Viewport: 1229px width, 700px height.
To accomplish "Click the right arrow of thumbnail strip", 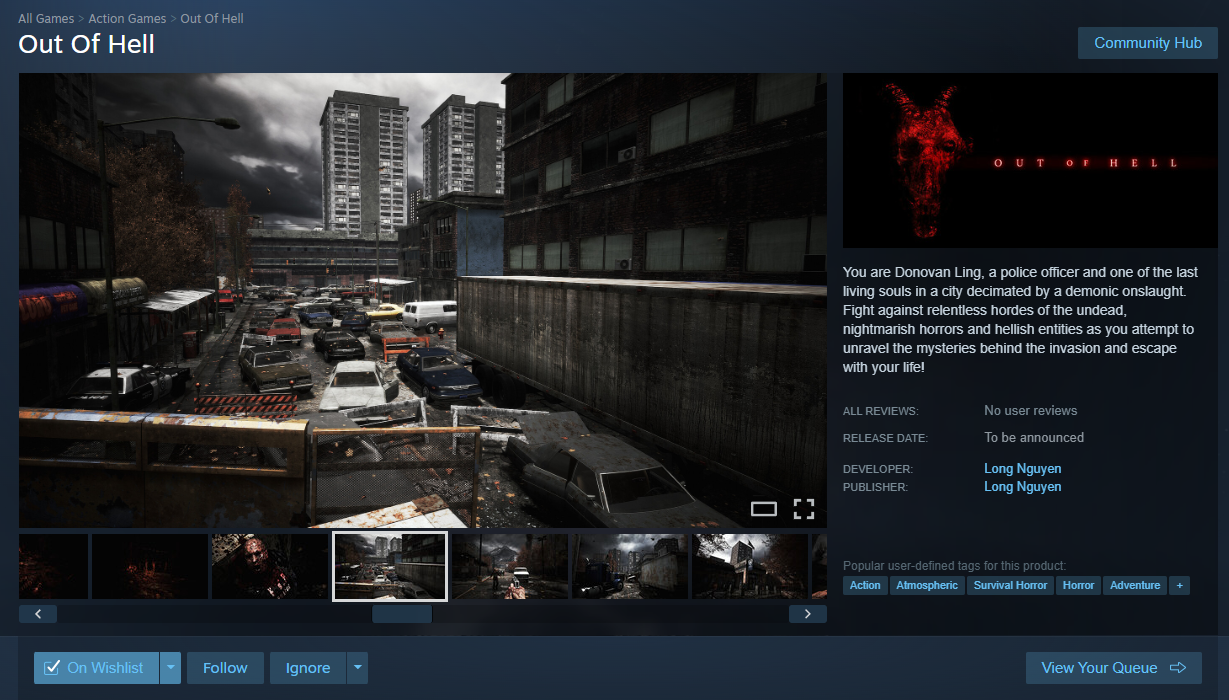I will click(808, 614).
